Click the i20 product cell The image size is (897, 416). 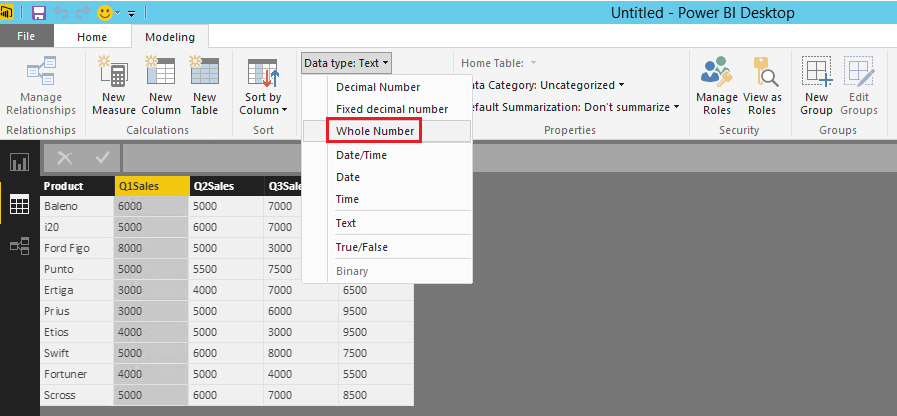pos(77,227)
